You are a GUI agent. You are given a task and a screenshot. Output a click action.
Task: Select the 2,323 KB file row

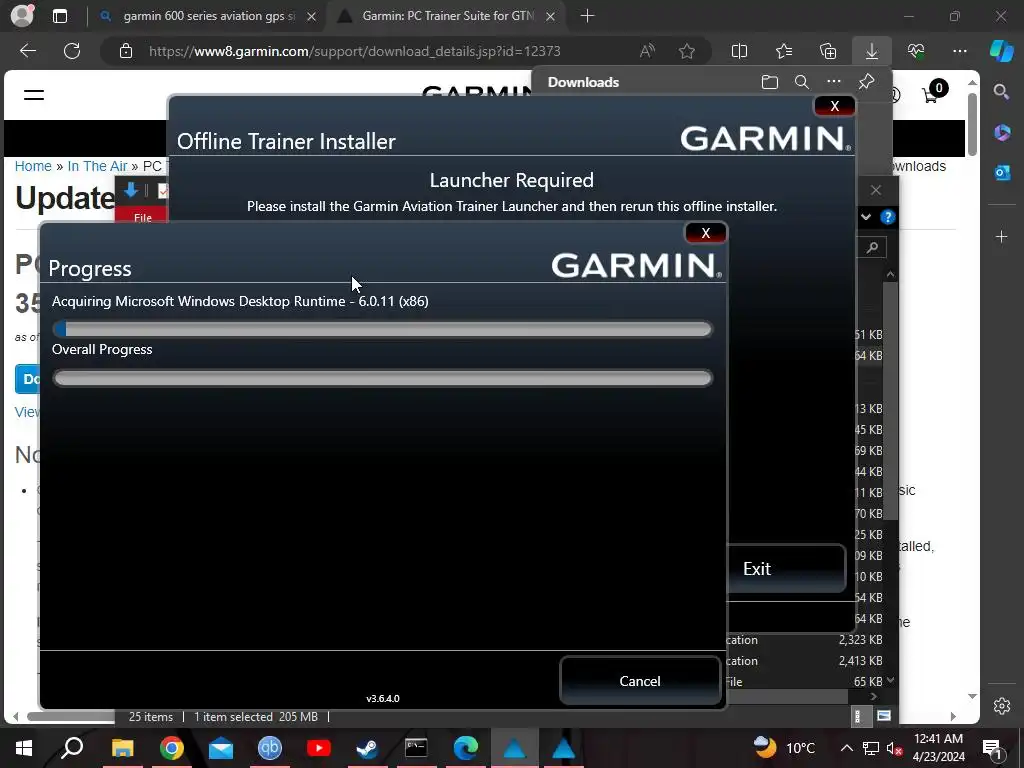805,640
